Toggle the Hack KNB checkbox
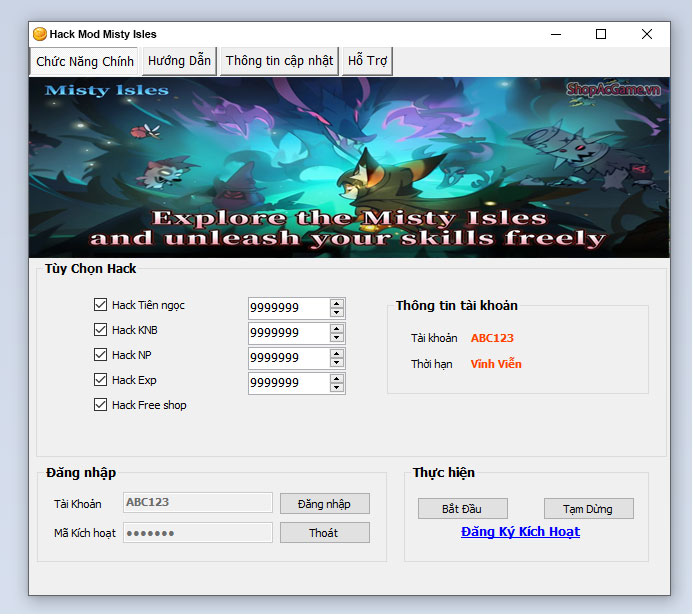This screenshot has height=616, width=693. (x=100, y=330)
